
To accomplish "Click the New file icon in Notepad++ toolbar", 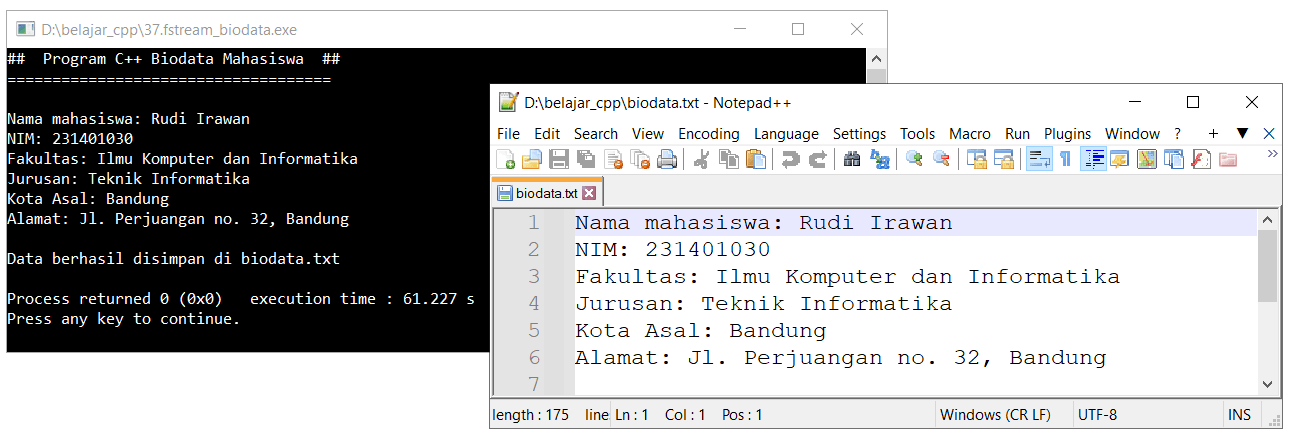I will [x=506, y=159].
